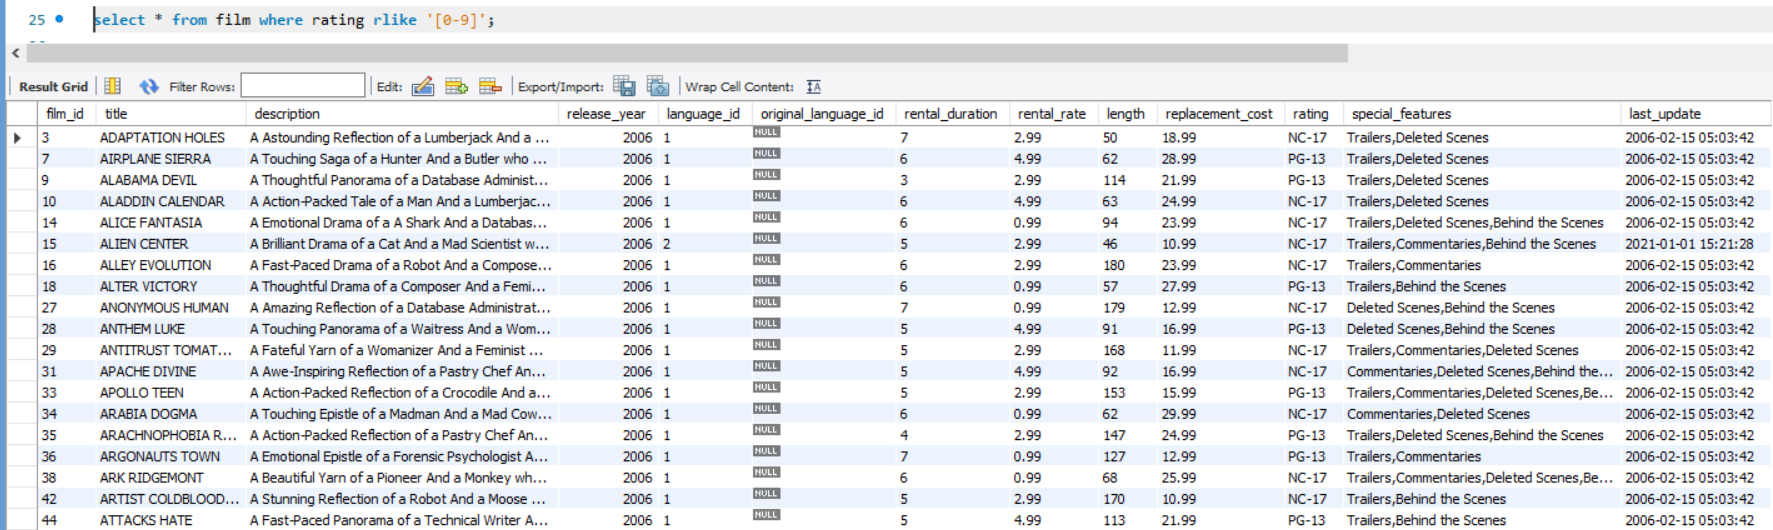1773x530 pixels.
Task: Focus the Filter Rows search field
Action: [x=303, y=86]
